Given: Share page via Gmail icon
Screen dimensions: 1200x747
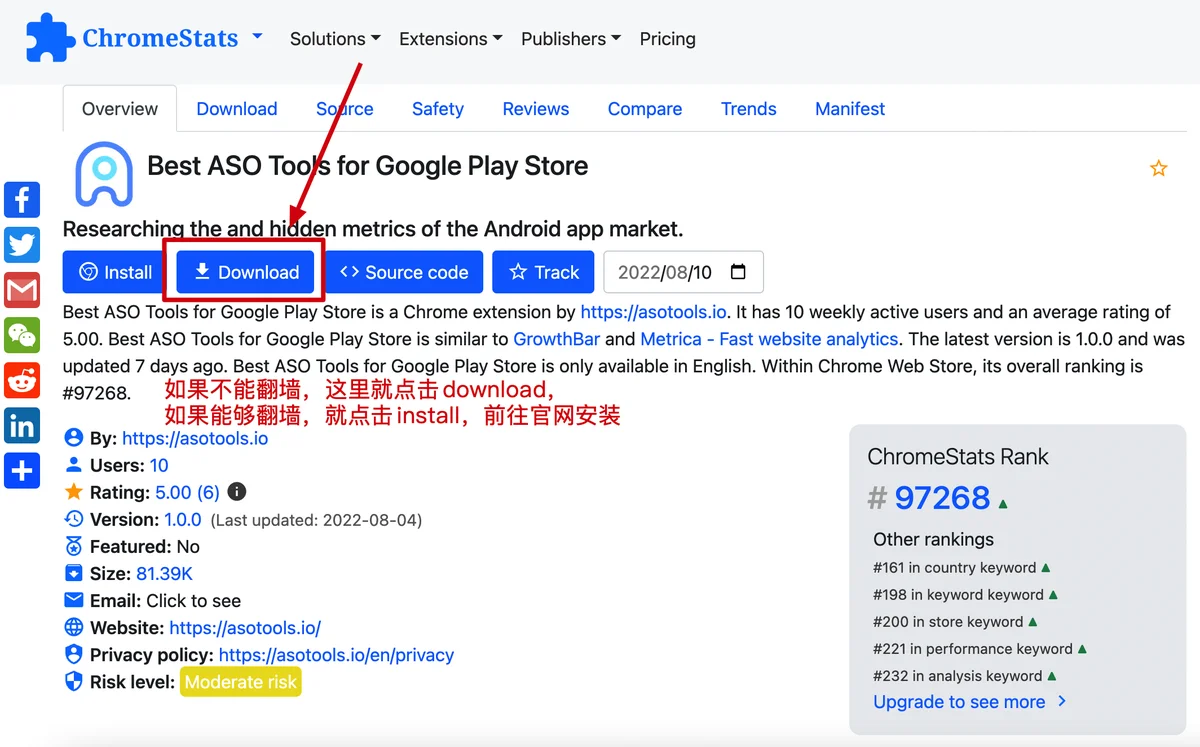Looking at the screenshot, I should pyautogui.click(x=22, y=290).
